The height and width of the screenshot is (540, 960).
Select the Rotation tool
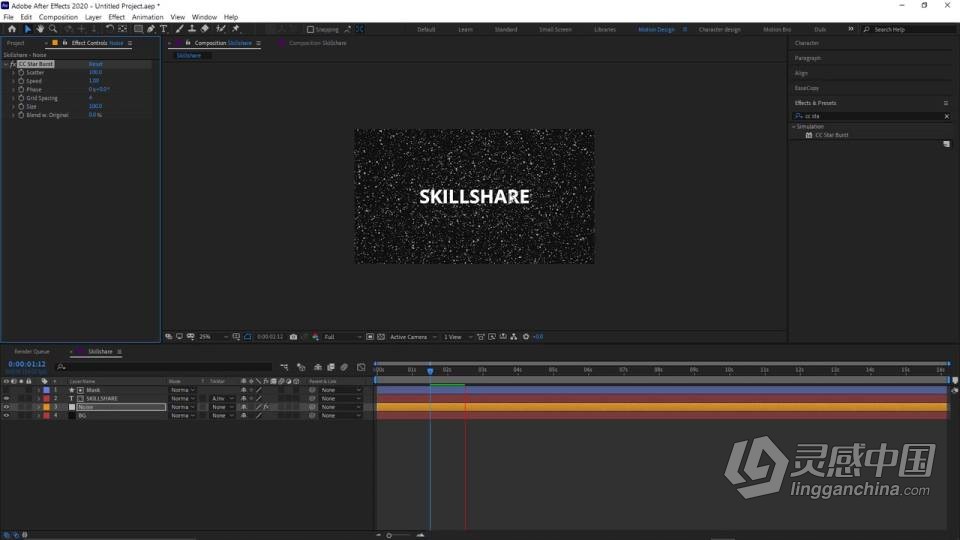tap(110, 29)
